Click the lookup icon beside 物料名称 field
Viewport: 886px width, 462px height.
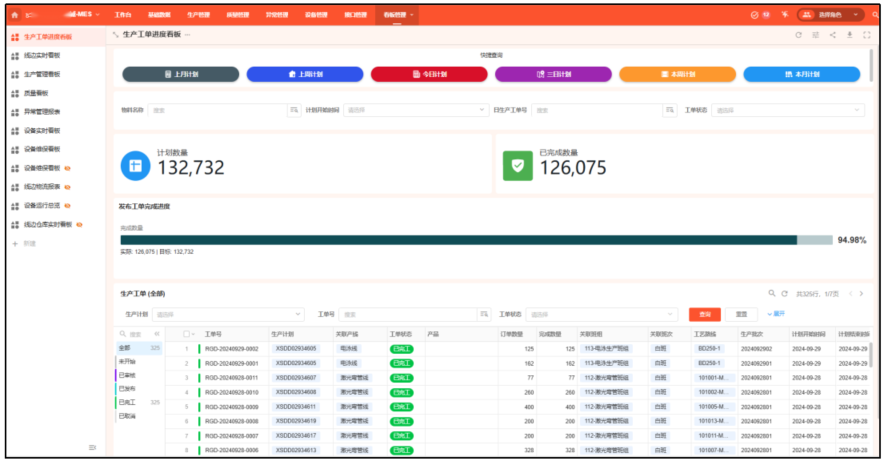click(294, 110)
